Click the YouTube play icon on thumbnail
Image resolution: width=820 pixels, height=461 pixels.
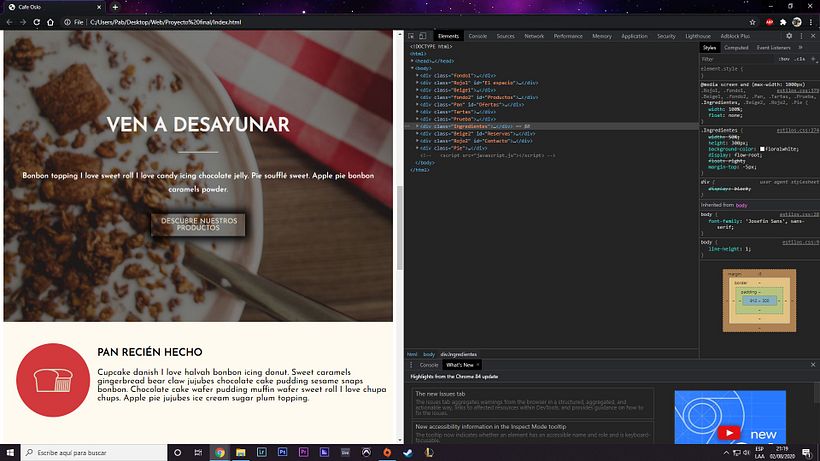(729, 433)
